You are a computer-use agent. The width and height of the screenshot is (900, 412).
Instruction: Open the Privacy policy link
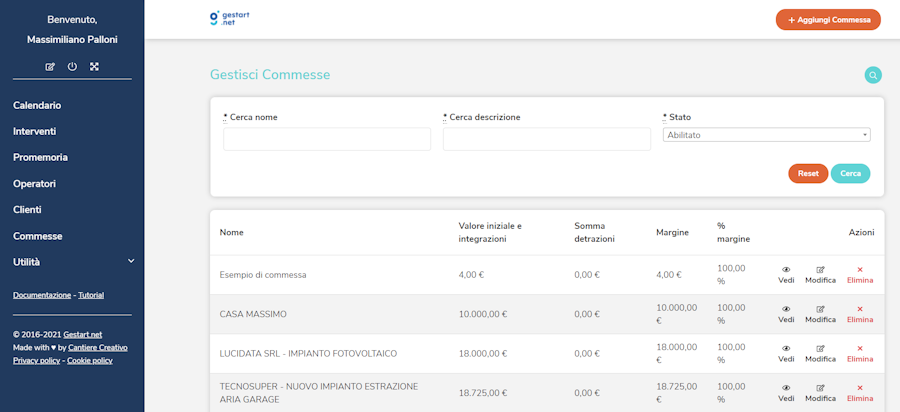36,361
